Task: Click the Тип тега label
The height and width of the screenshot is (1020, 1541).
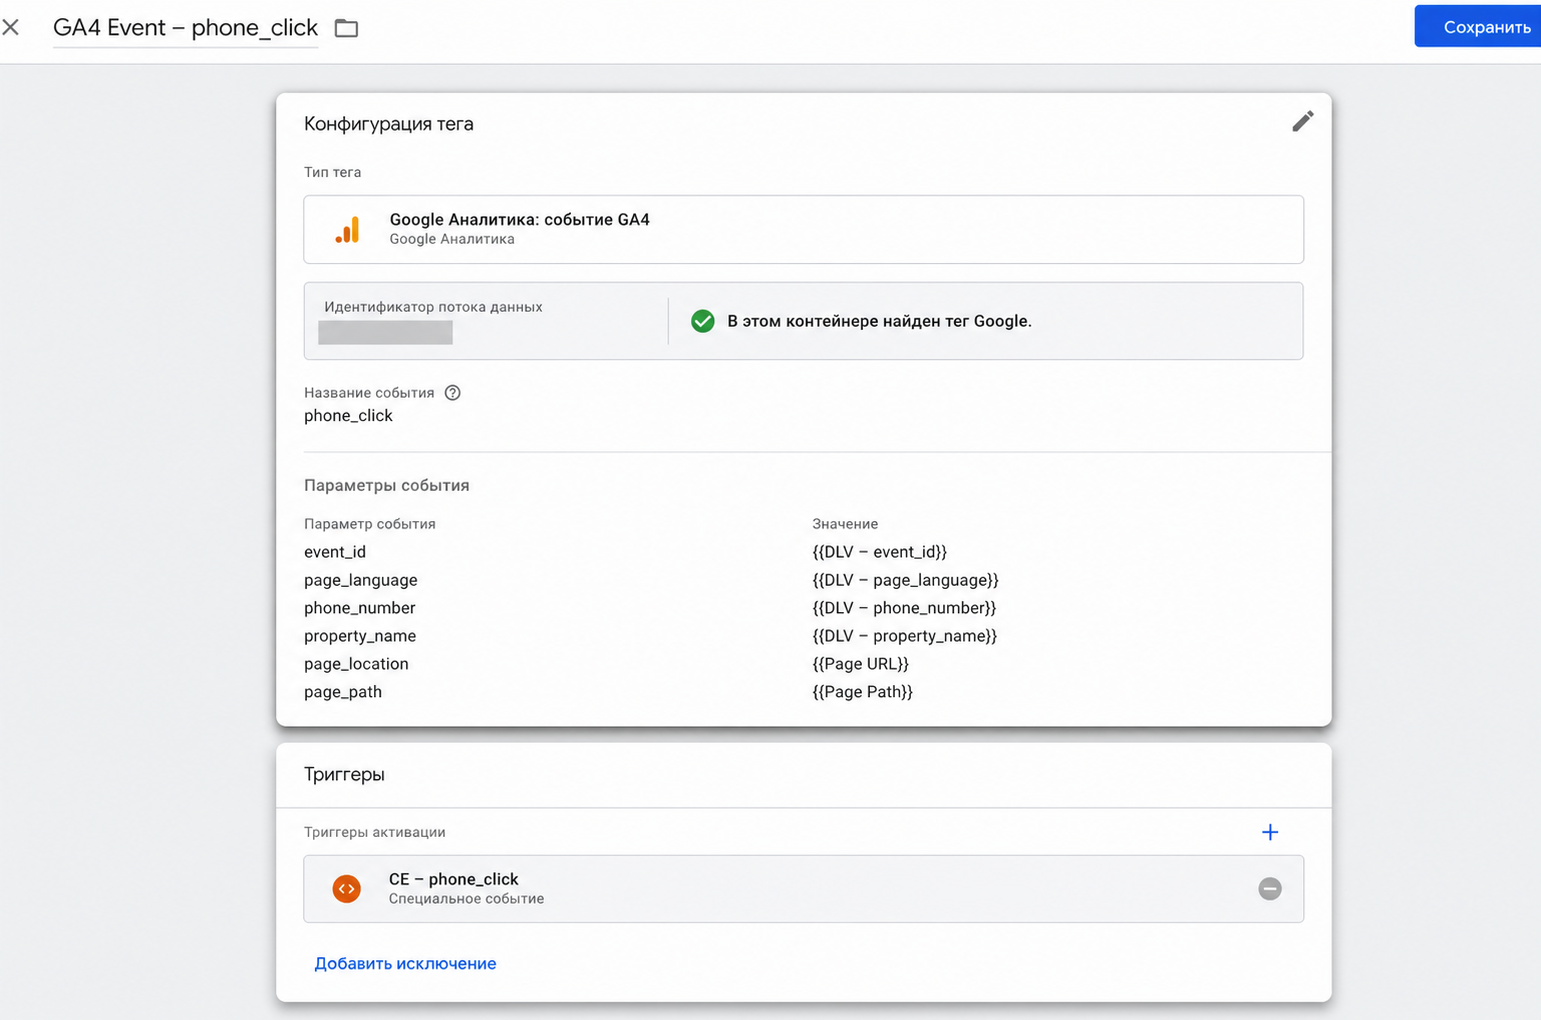Action: tap(333, 172)
